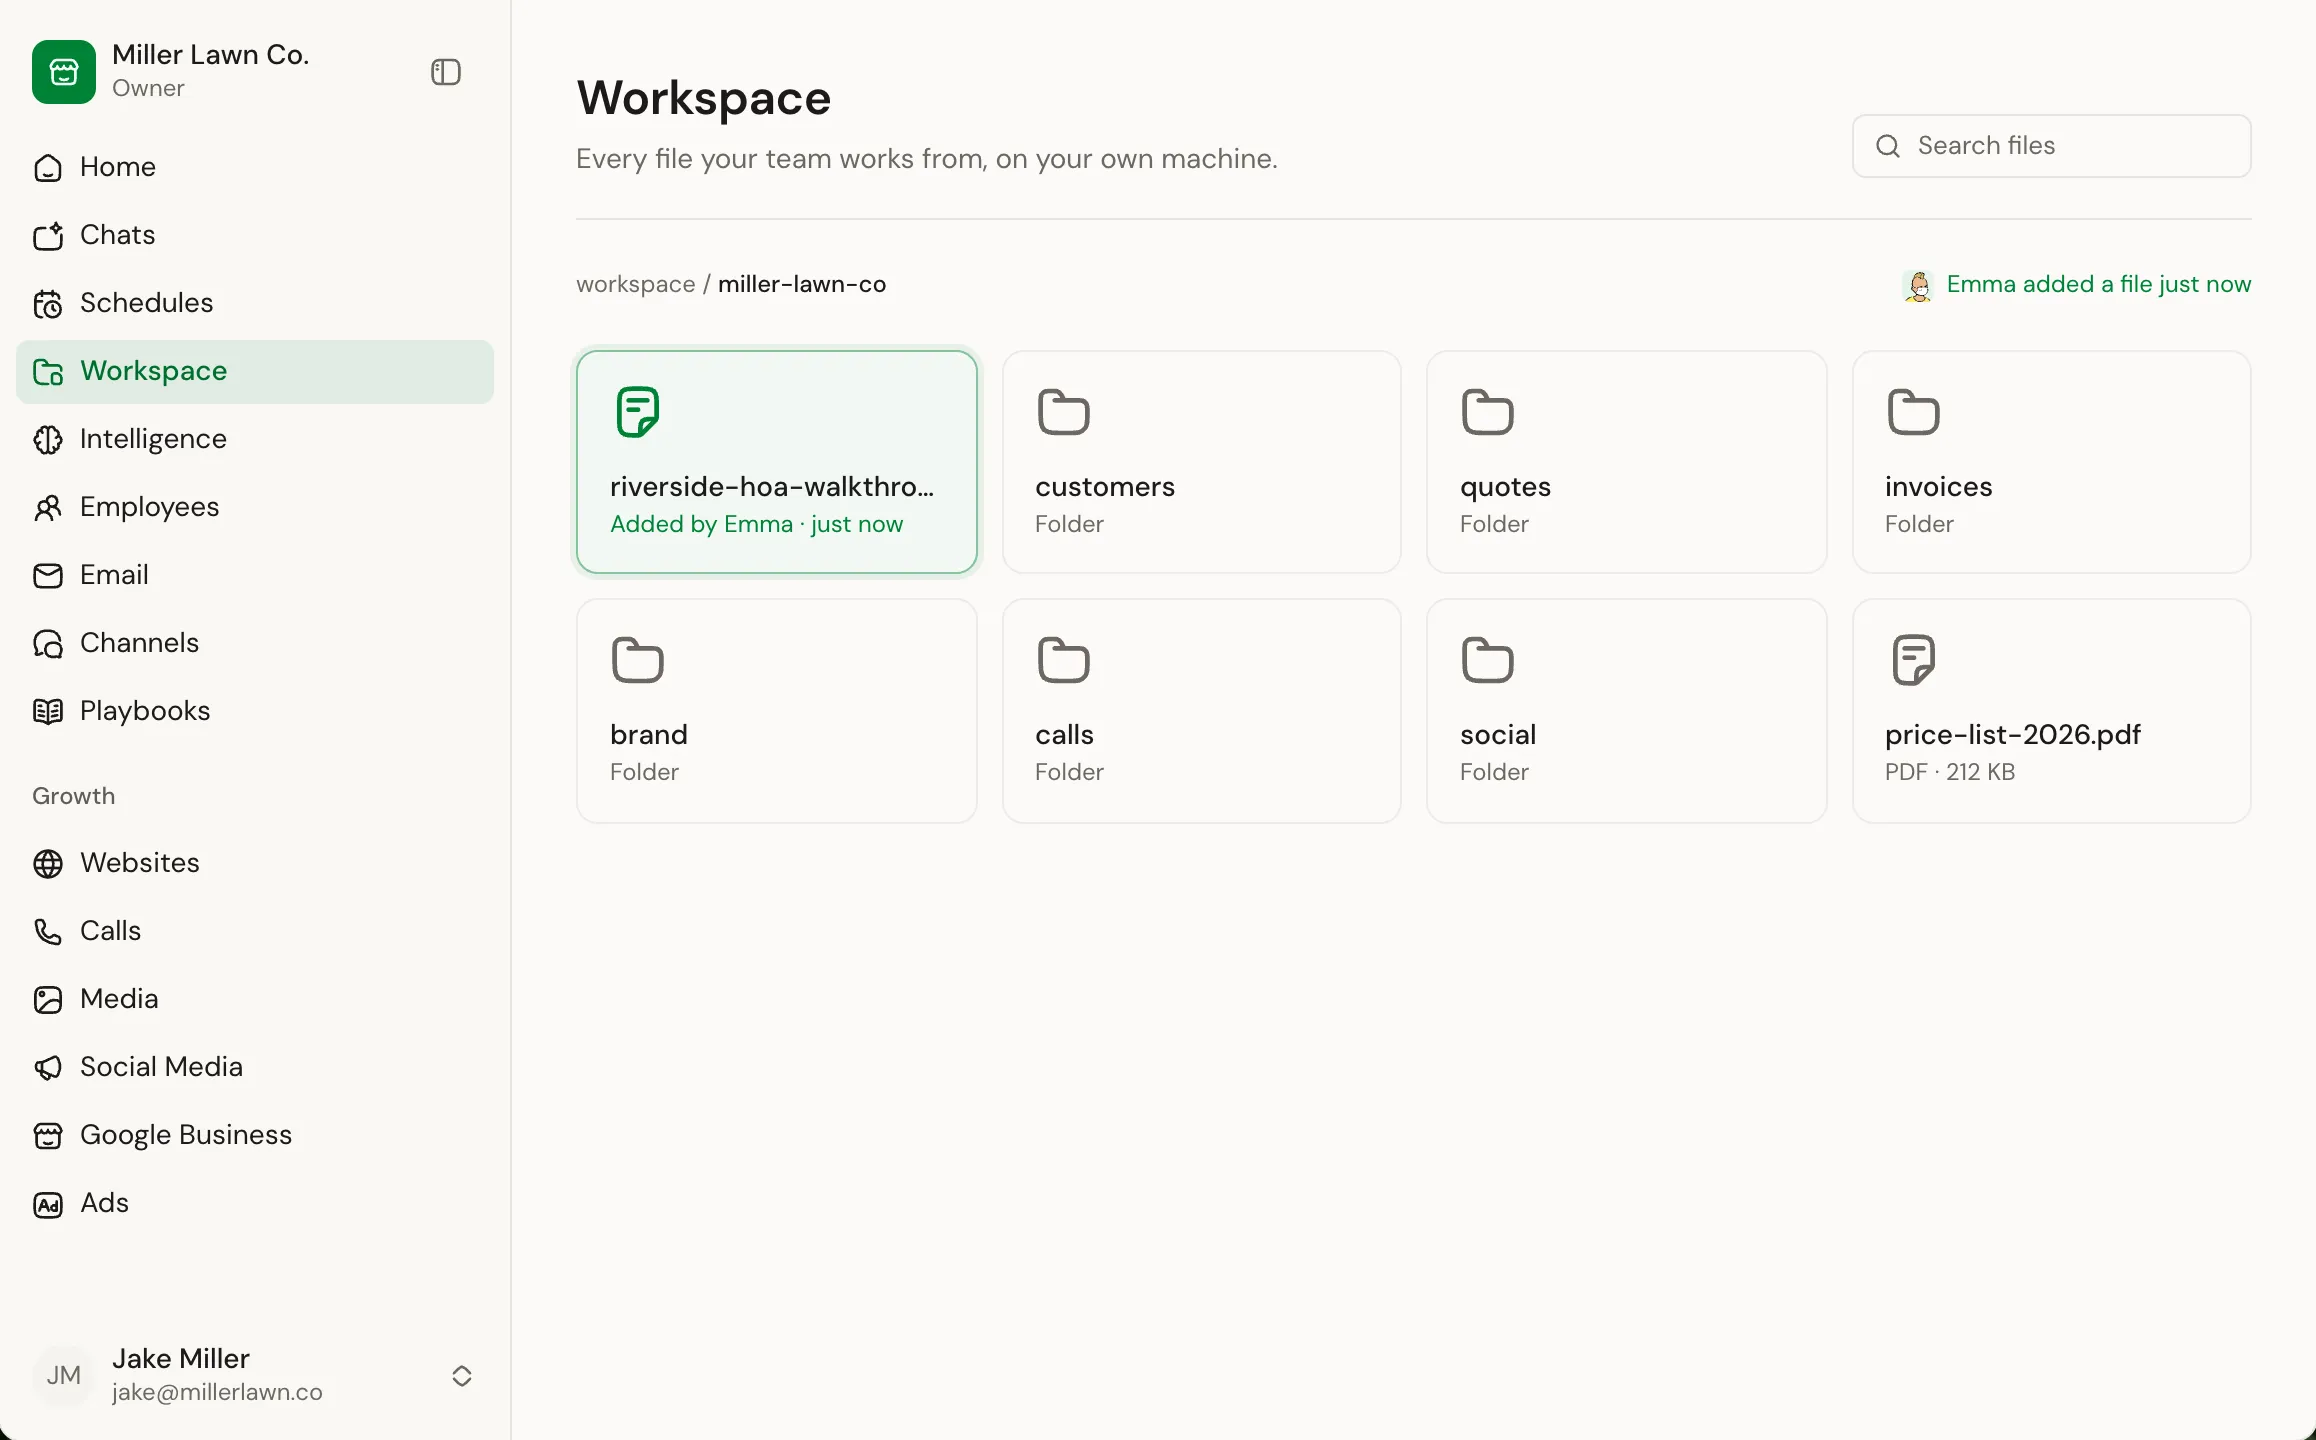Click the Employees people icon
Viewport: 2316px width, 1440px height.
click(48, 507)
